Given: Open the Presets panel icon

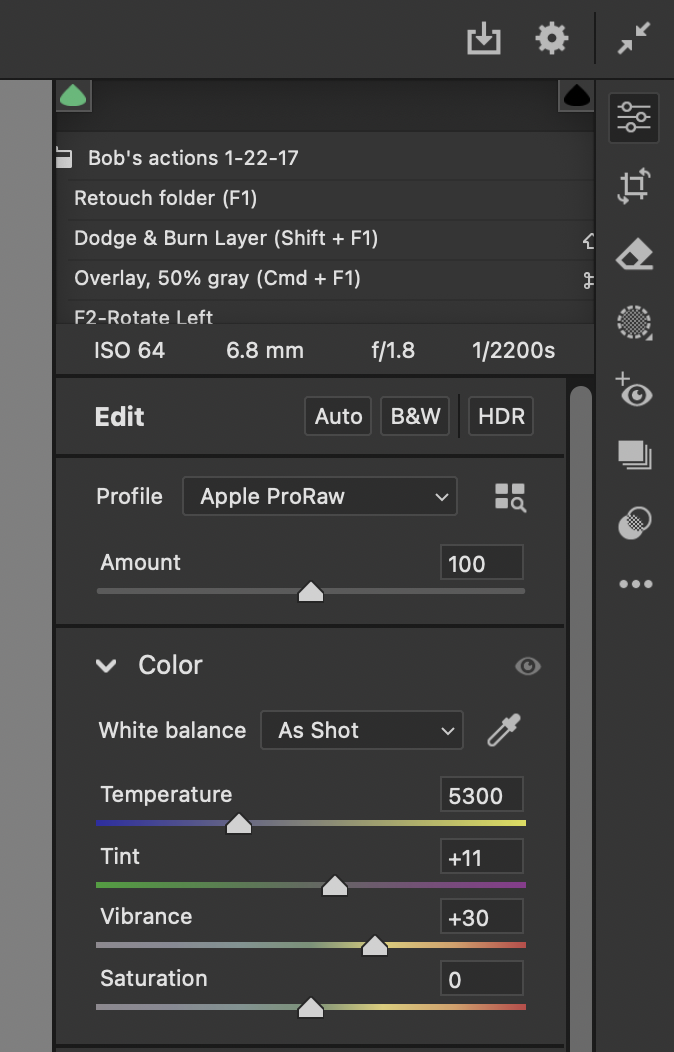Looking at the screenshot, I should tap(634, 522).
